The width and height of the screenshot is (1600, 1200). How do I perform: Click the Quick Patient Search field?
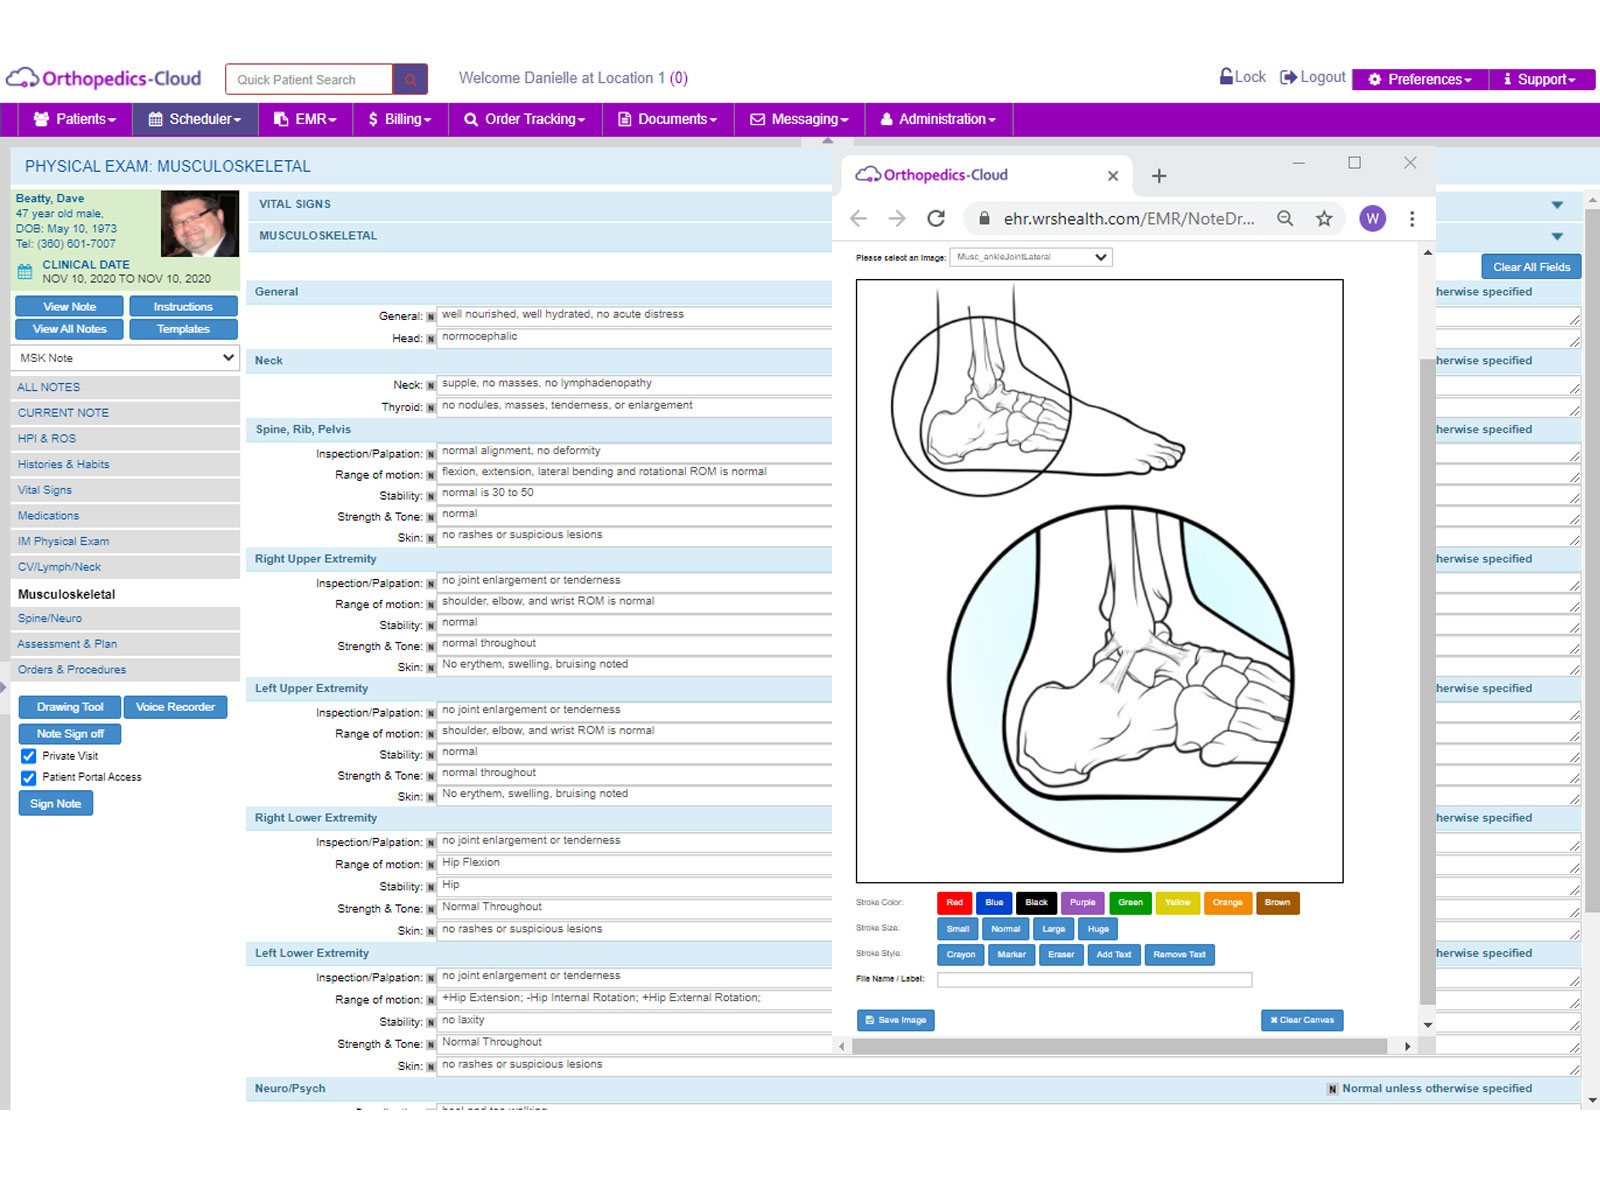(309, 79)
